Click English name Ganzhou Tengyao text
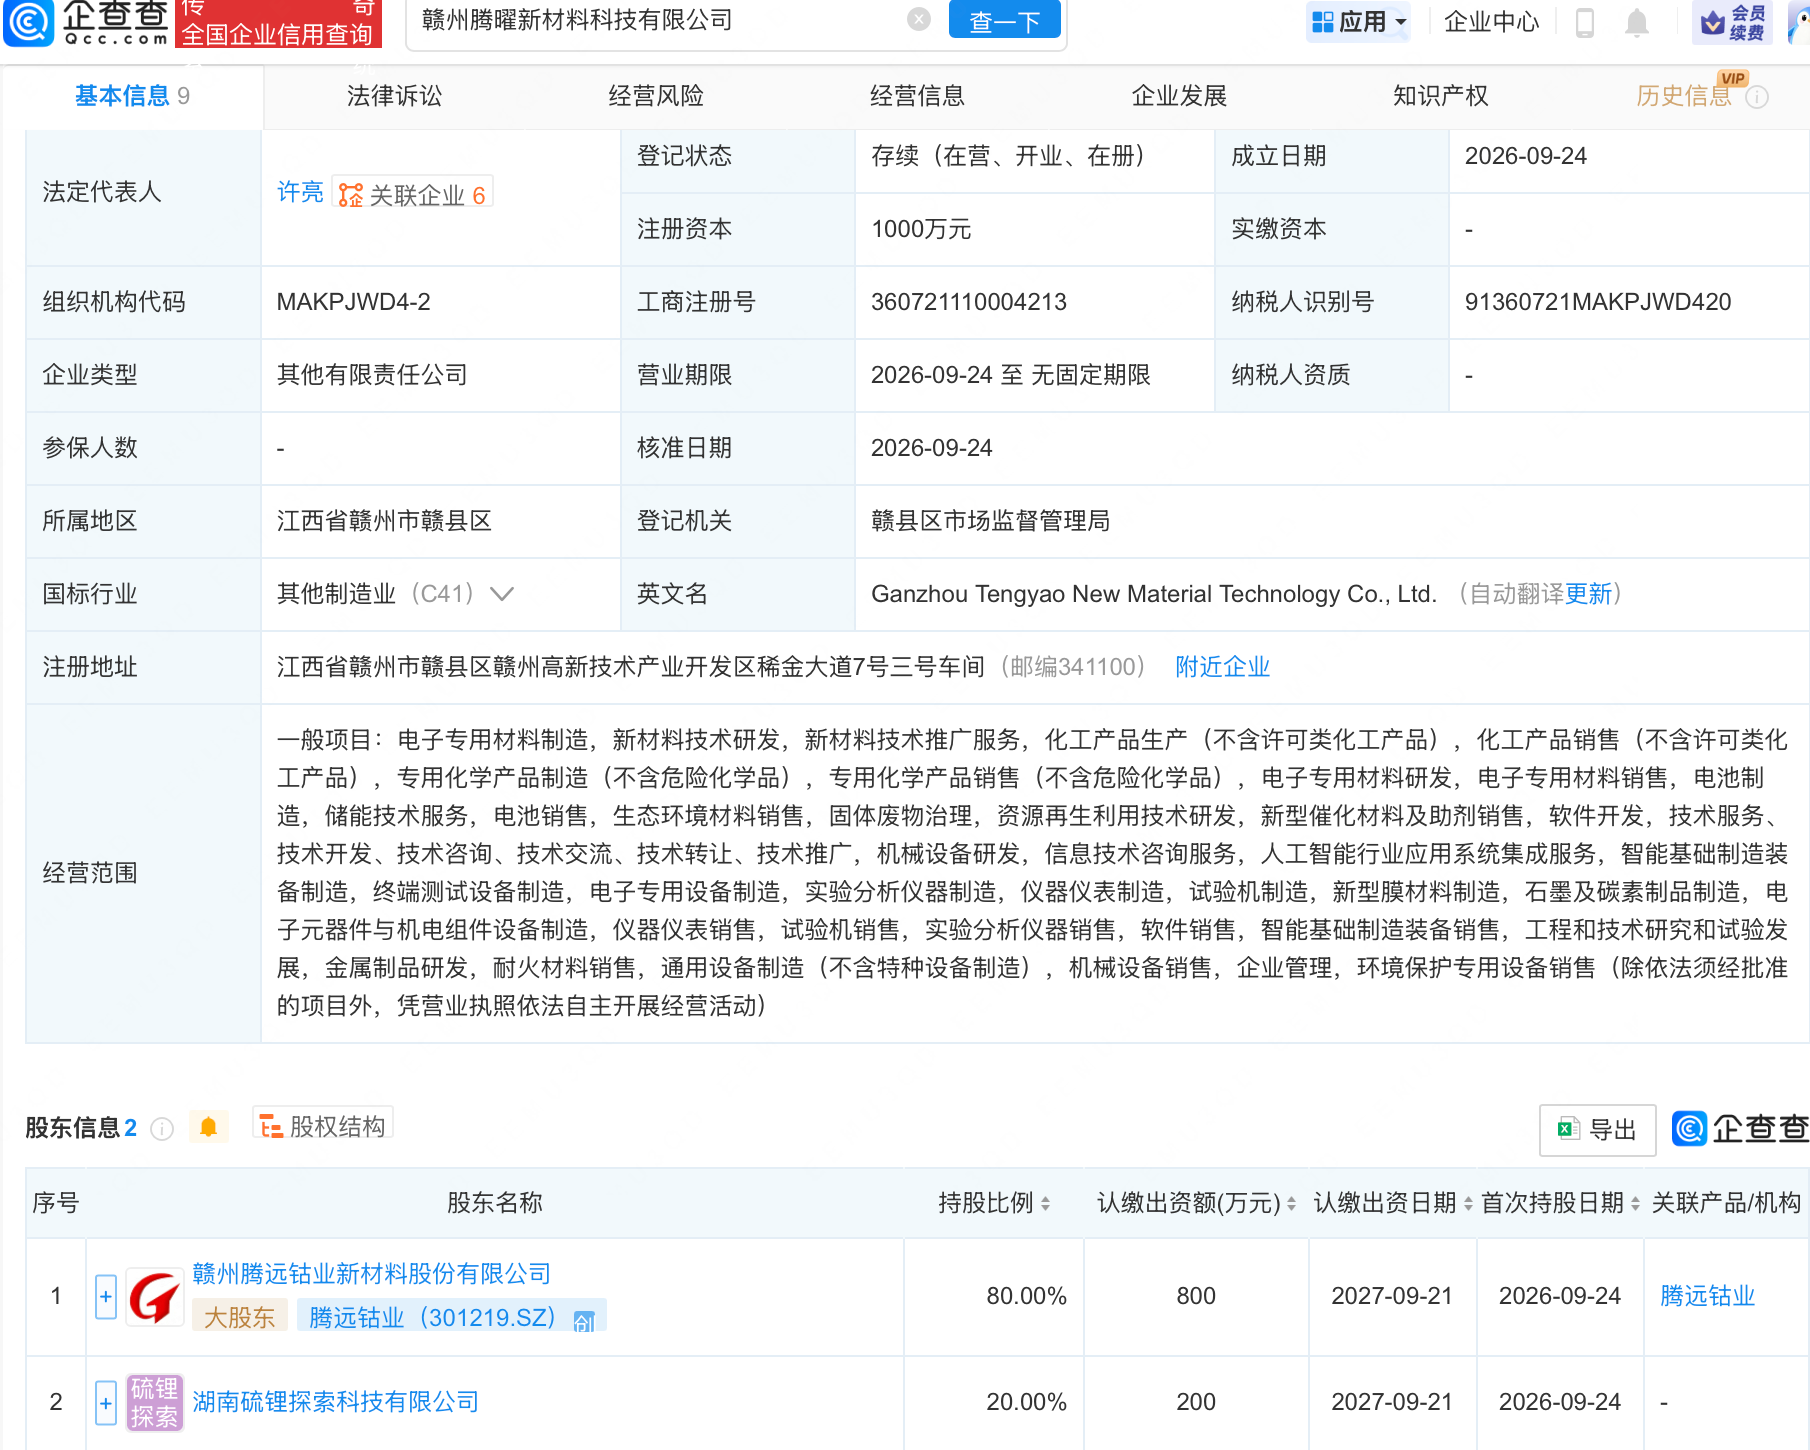The image size is (1810, 1450). [x=1154, y=594]
